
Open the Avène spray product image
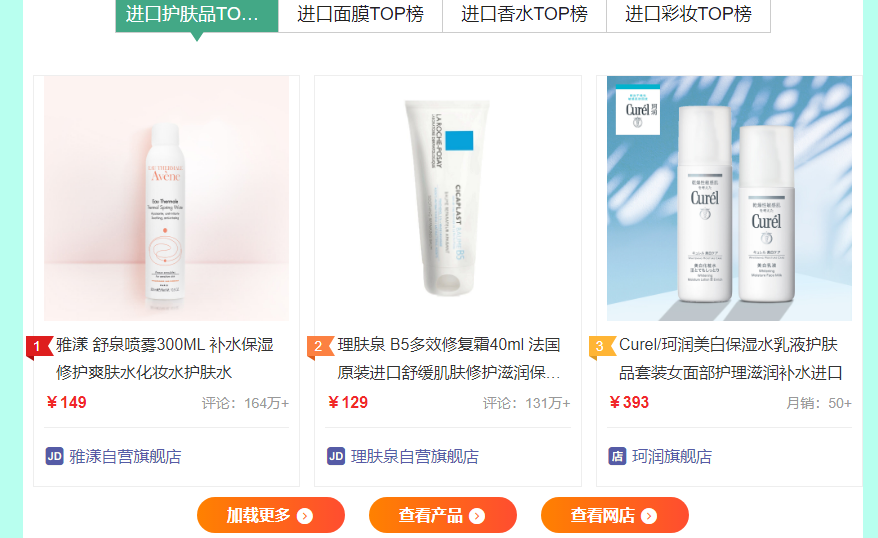[x=166, y=198]
